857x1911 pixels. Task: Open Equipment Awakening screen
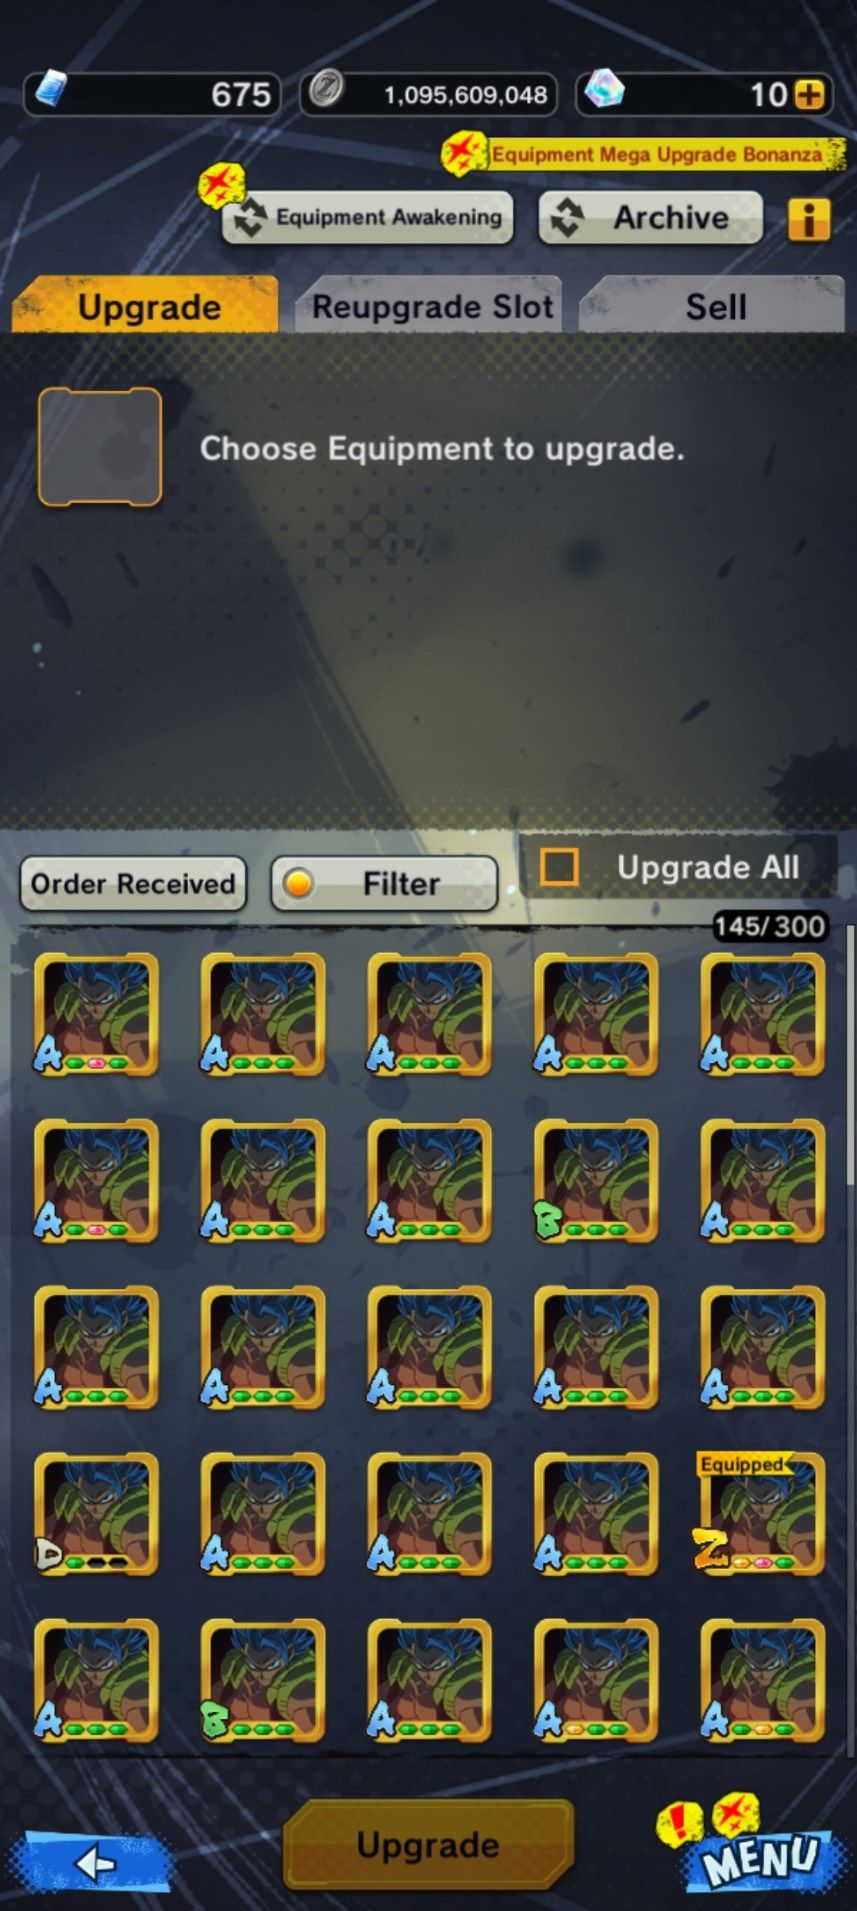point(368,217)
